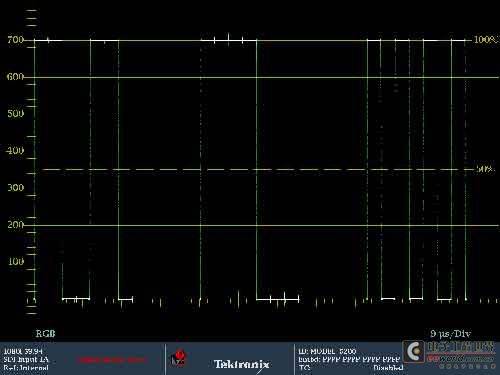
Task: Click the red error text in status bar
Action: coord(111,360)
